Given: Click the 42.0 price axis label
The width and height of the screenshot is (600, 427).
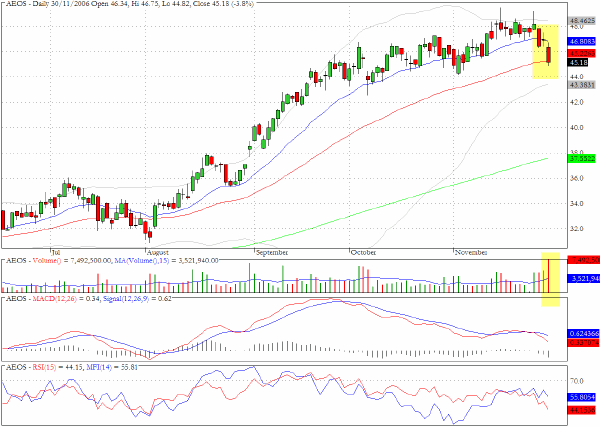Looking at the screenshot, I should pos(576,102).
